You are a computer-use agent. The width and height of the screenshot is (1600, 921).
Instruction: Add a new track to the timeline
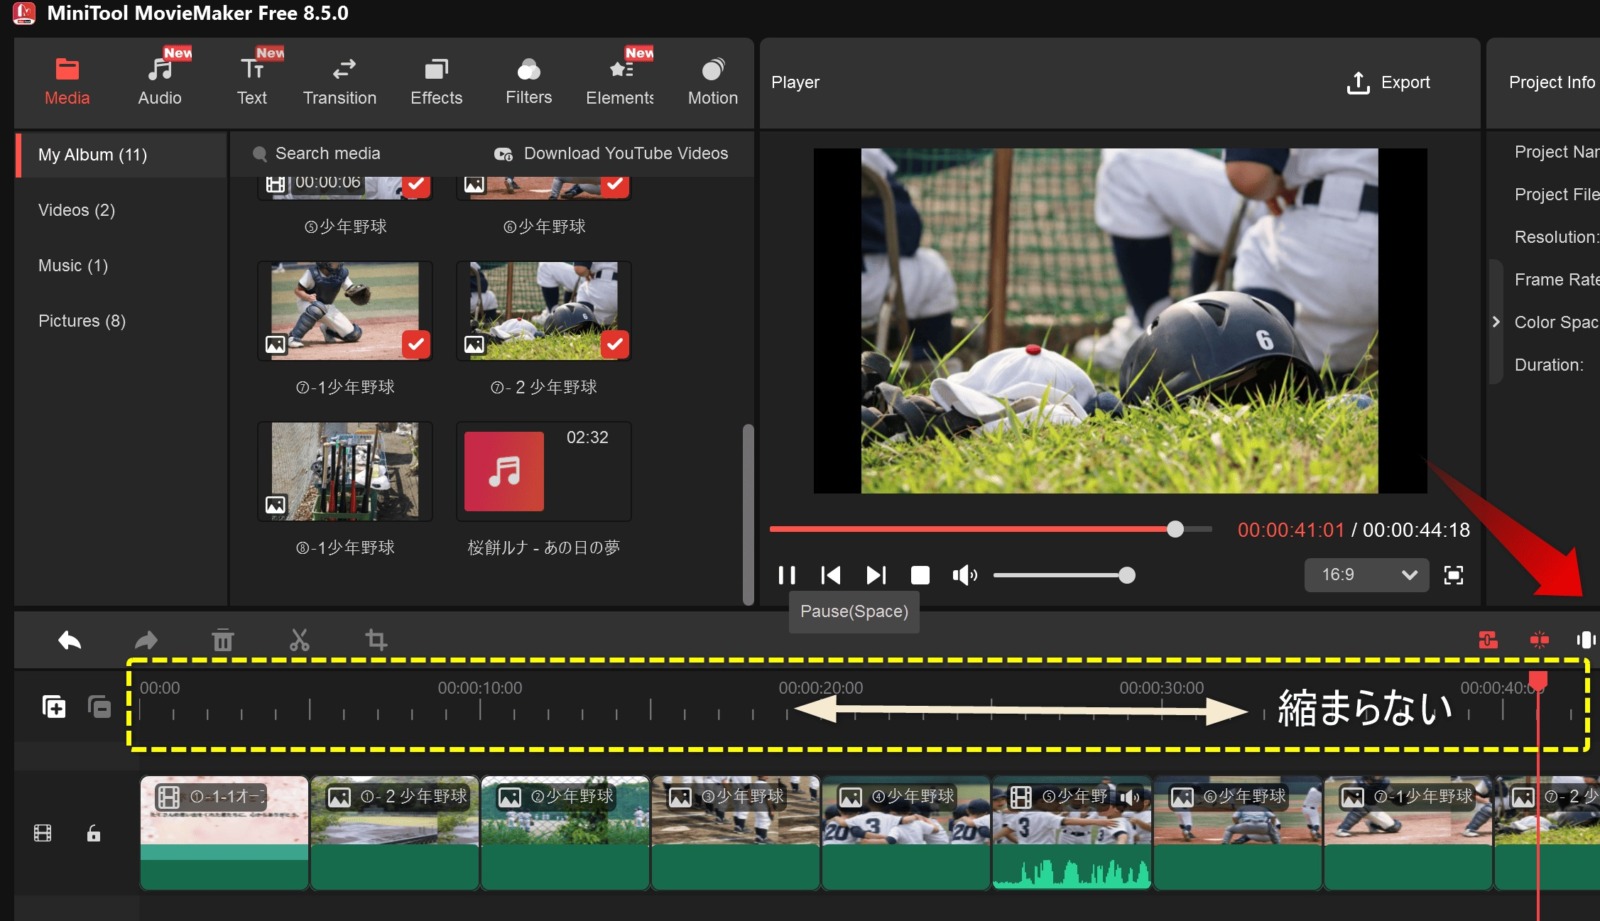(54, 707)
